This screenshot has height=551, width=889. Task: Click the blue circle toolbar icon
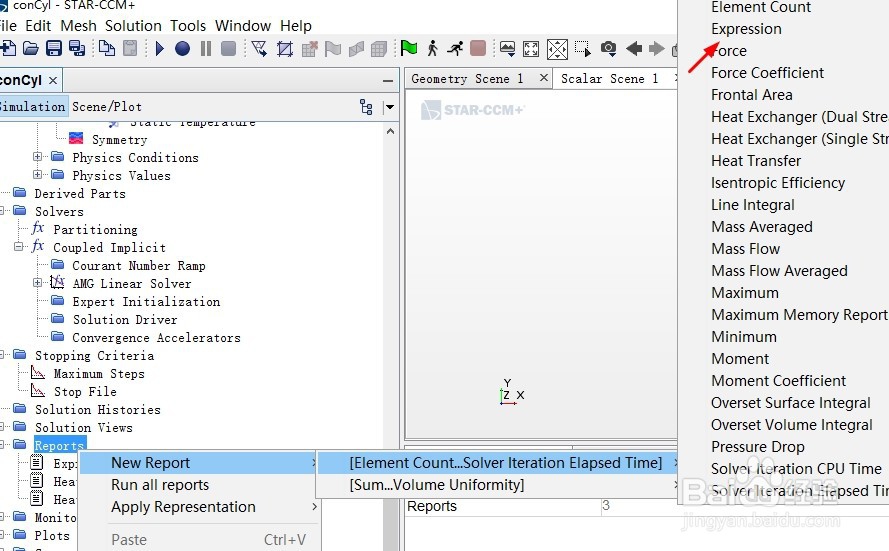(x=182, y=49)
